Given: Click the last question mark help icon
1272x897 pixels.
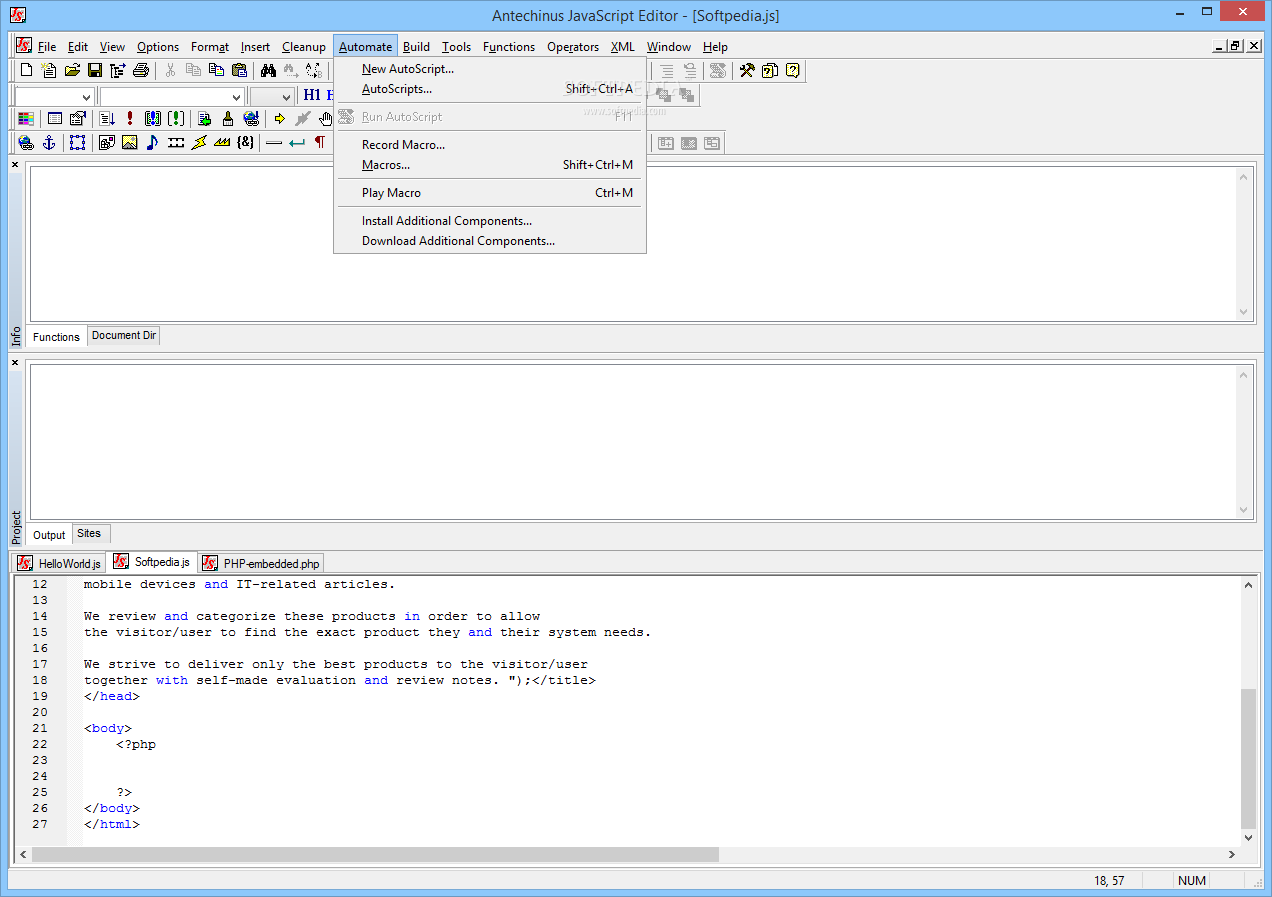Looking at the screenshot, I should (x=793, y=70).
